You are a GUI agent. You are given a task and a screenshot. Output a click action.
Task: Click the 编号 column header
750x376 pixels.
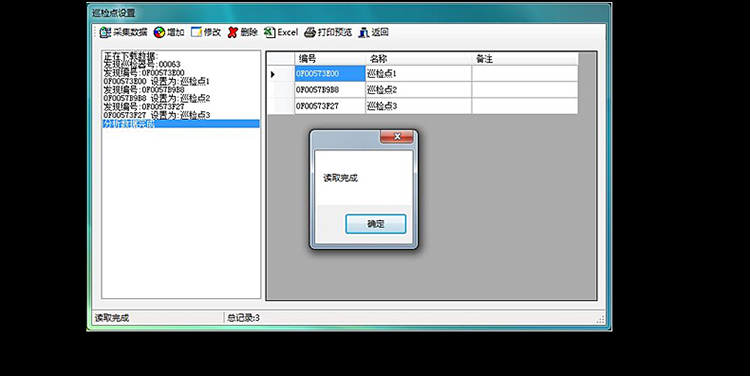pos(330,59)
